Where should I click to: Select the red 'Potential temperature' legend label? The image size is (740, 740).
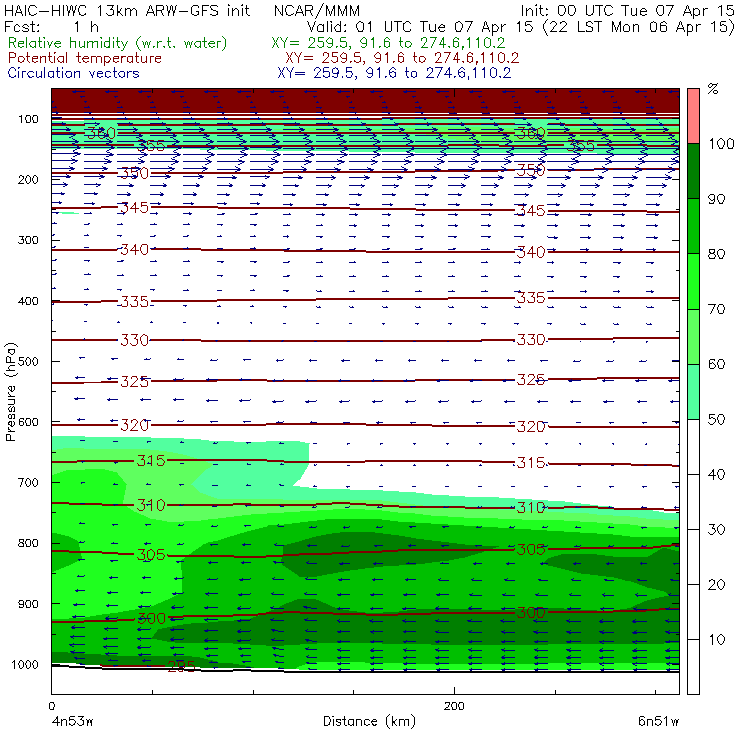[84, 58]
